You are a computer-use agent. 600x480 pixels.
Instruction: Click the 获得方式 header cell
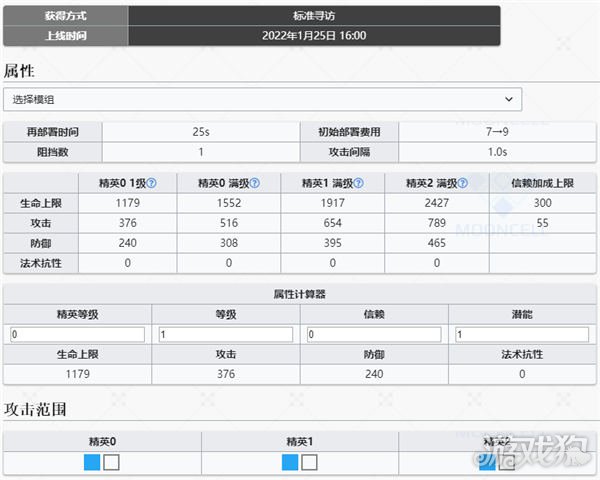pyautogui.click(x=66, y=16)
